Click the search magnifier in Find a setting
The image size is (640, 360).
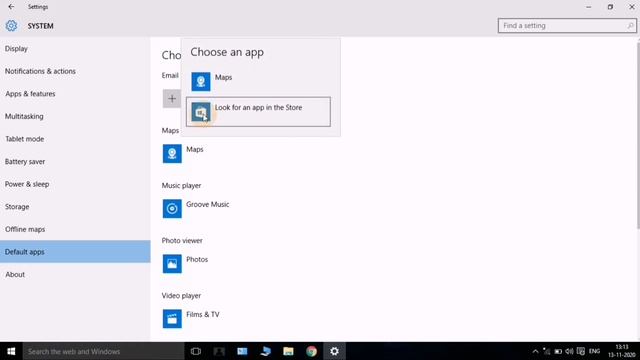[x=630, y=26]
